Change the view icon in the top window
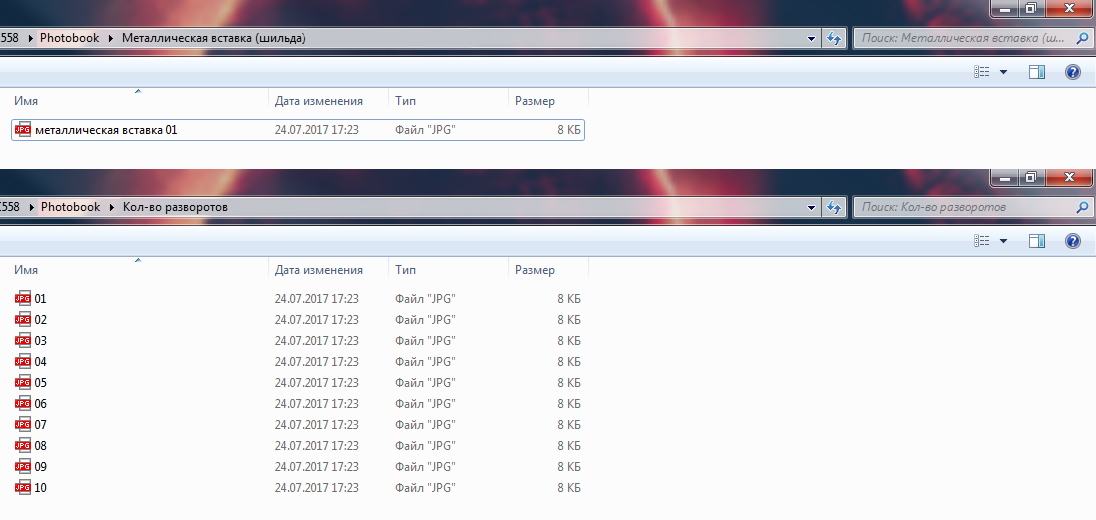This screenshot has width=1096, height=520. (982, 72)
